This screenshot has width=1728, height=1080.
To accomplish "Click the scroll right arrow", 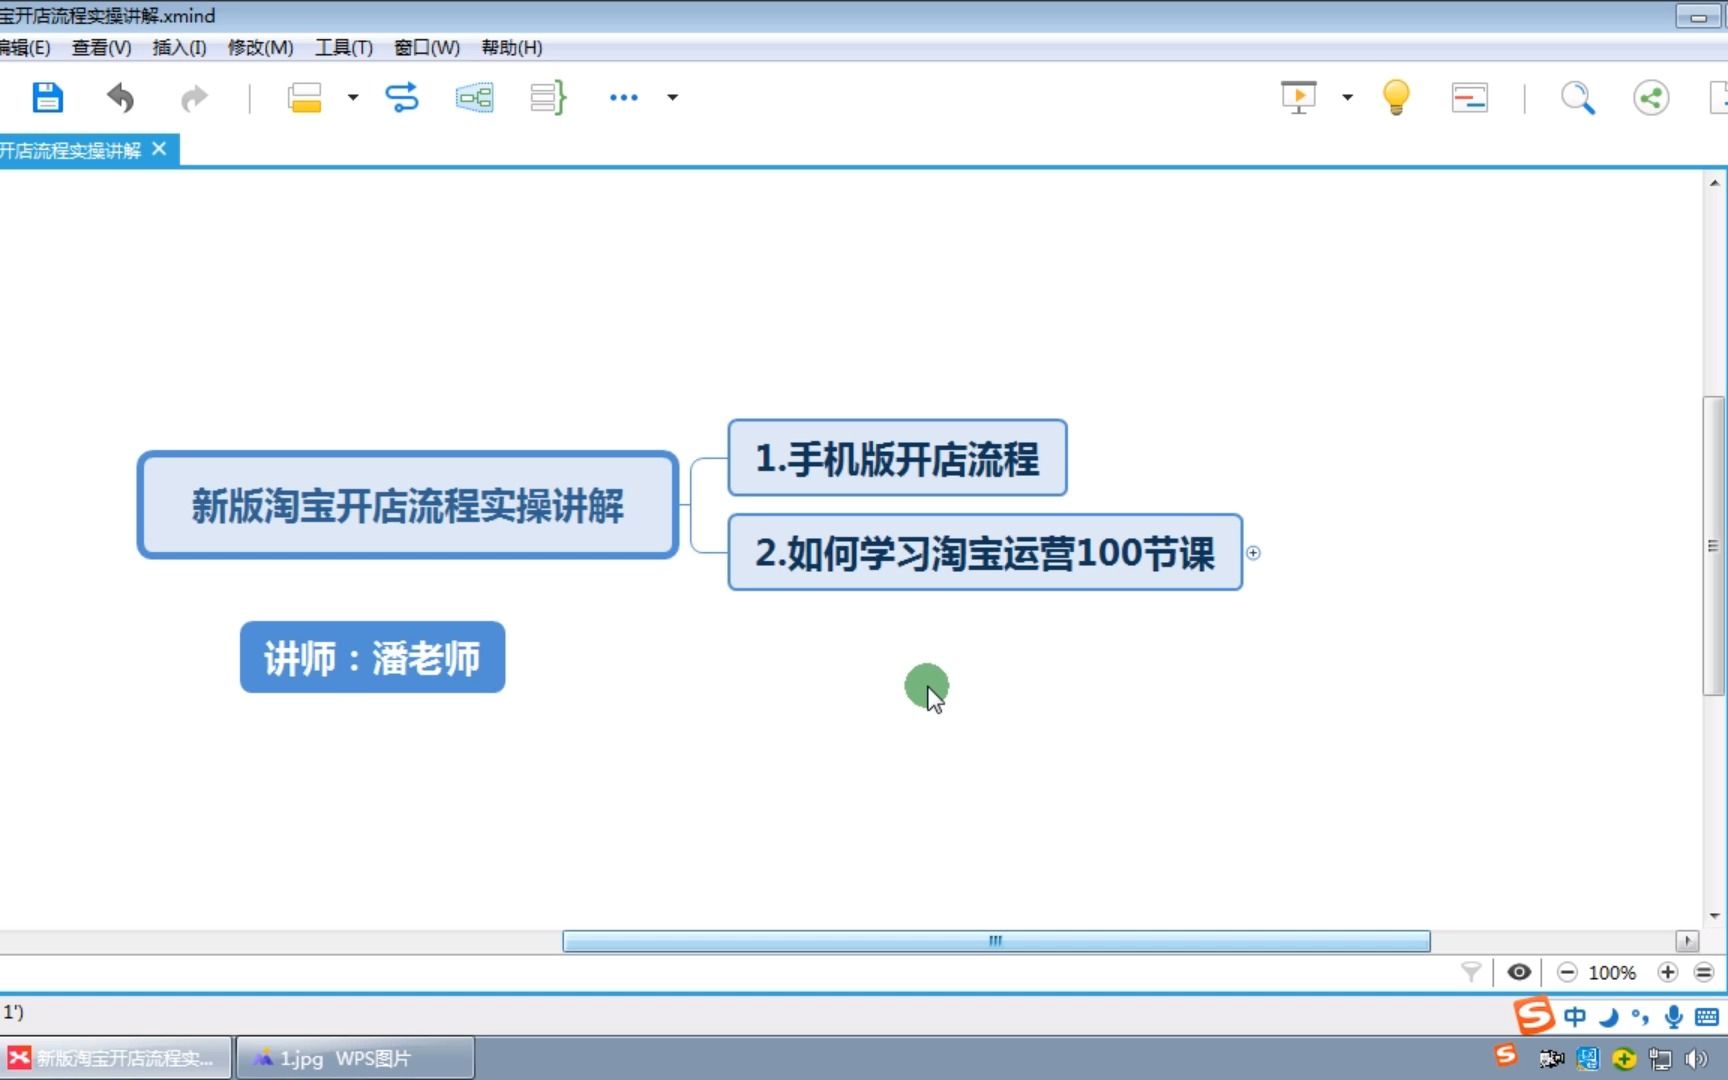I will [x=1688, y=941].
